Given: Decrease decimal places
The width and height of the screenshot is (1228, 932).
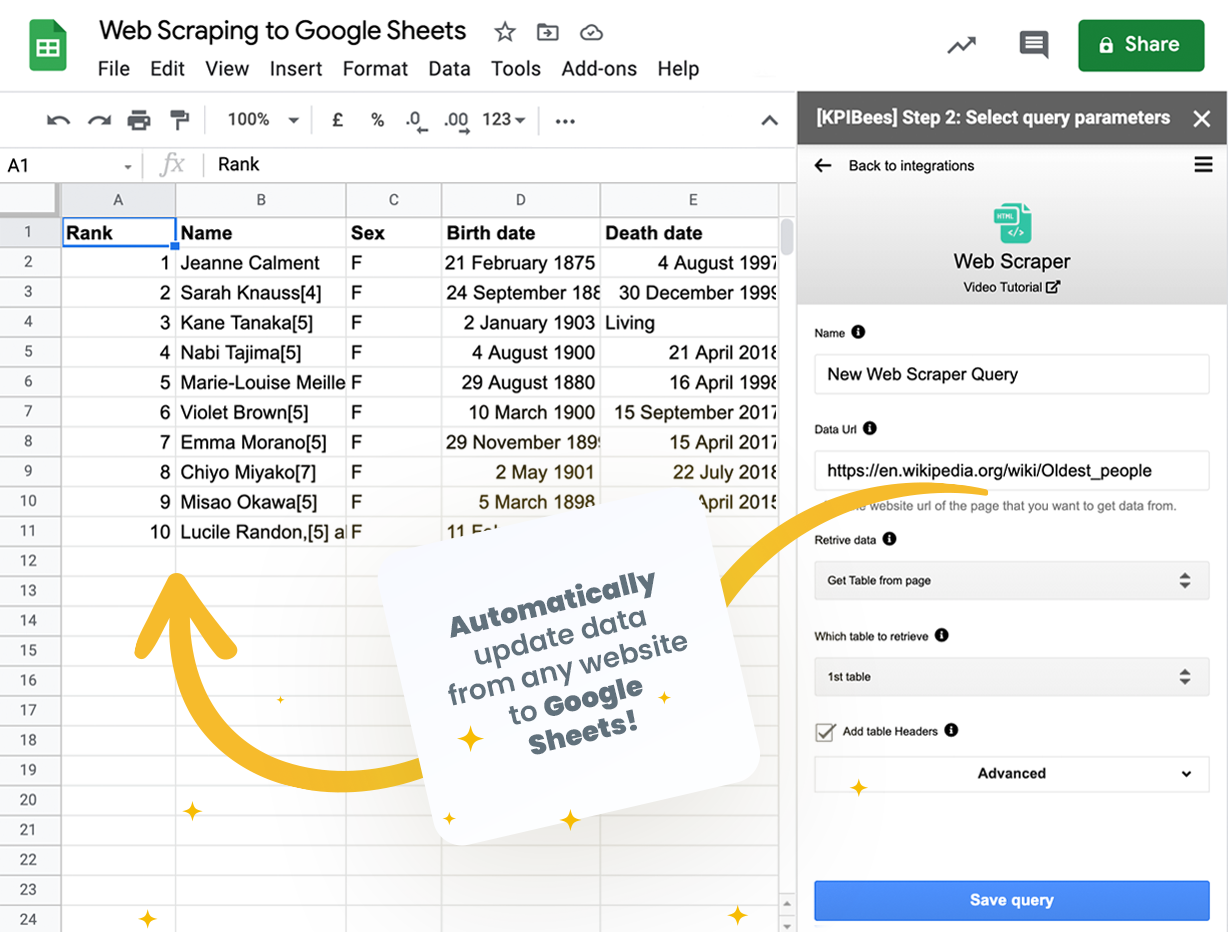Looking at the screenshot, I should [x=416, y=121].
